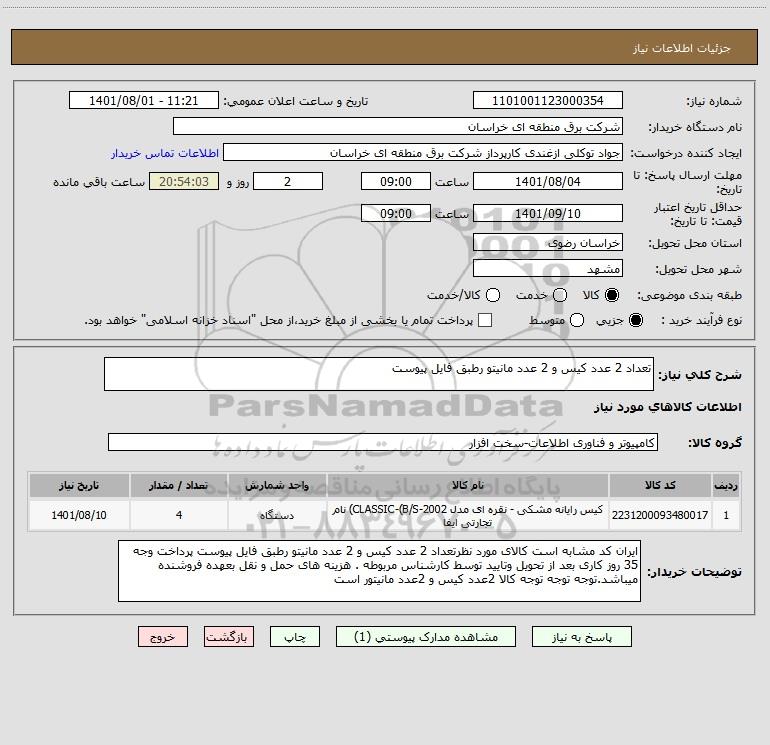Image resolution: width=770 pixels, height=745 pixels.
Task: Click the جزئیات اطلاعات نیاز page header
Action: click(682, 48)
